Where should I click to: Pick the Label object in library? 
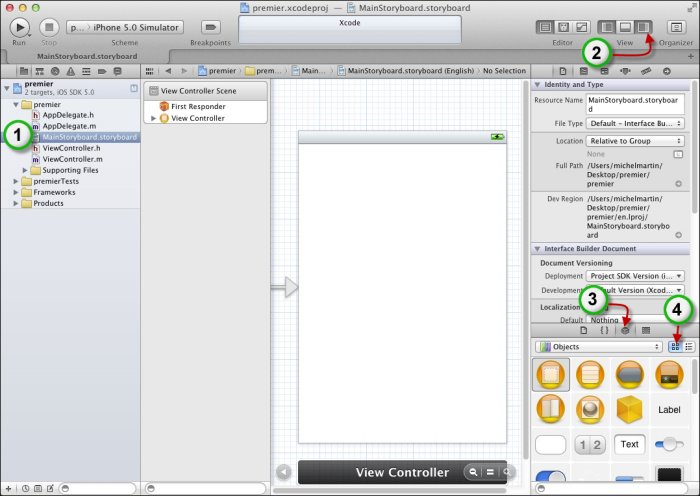point(669,409)
